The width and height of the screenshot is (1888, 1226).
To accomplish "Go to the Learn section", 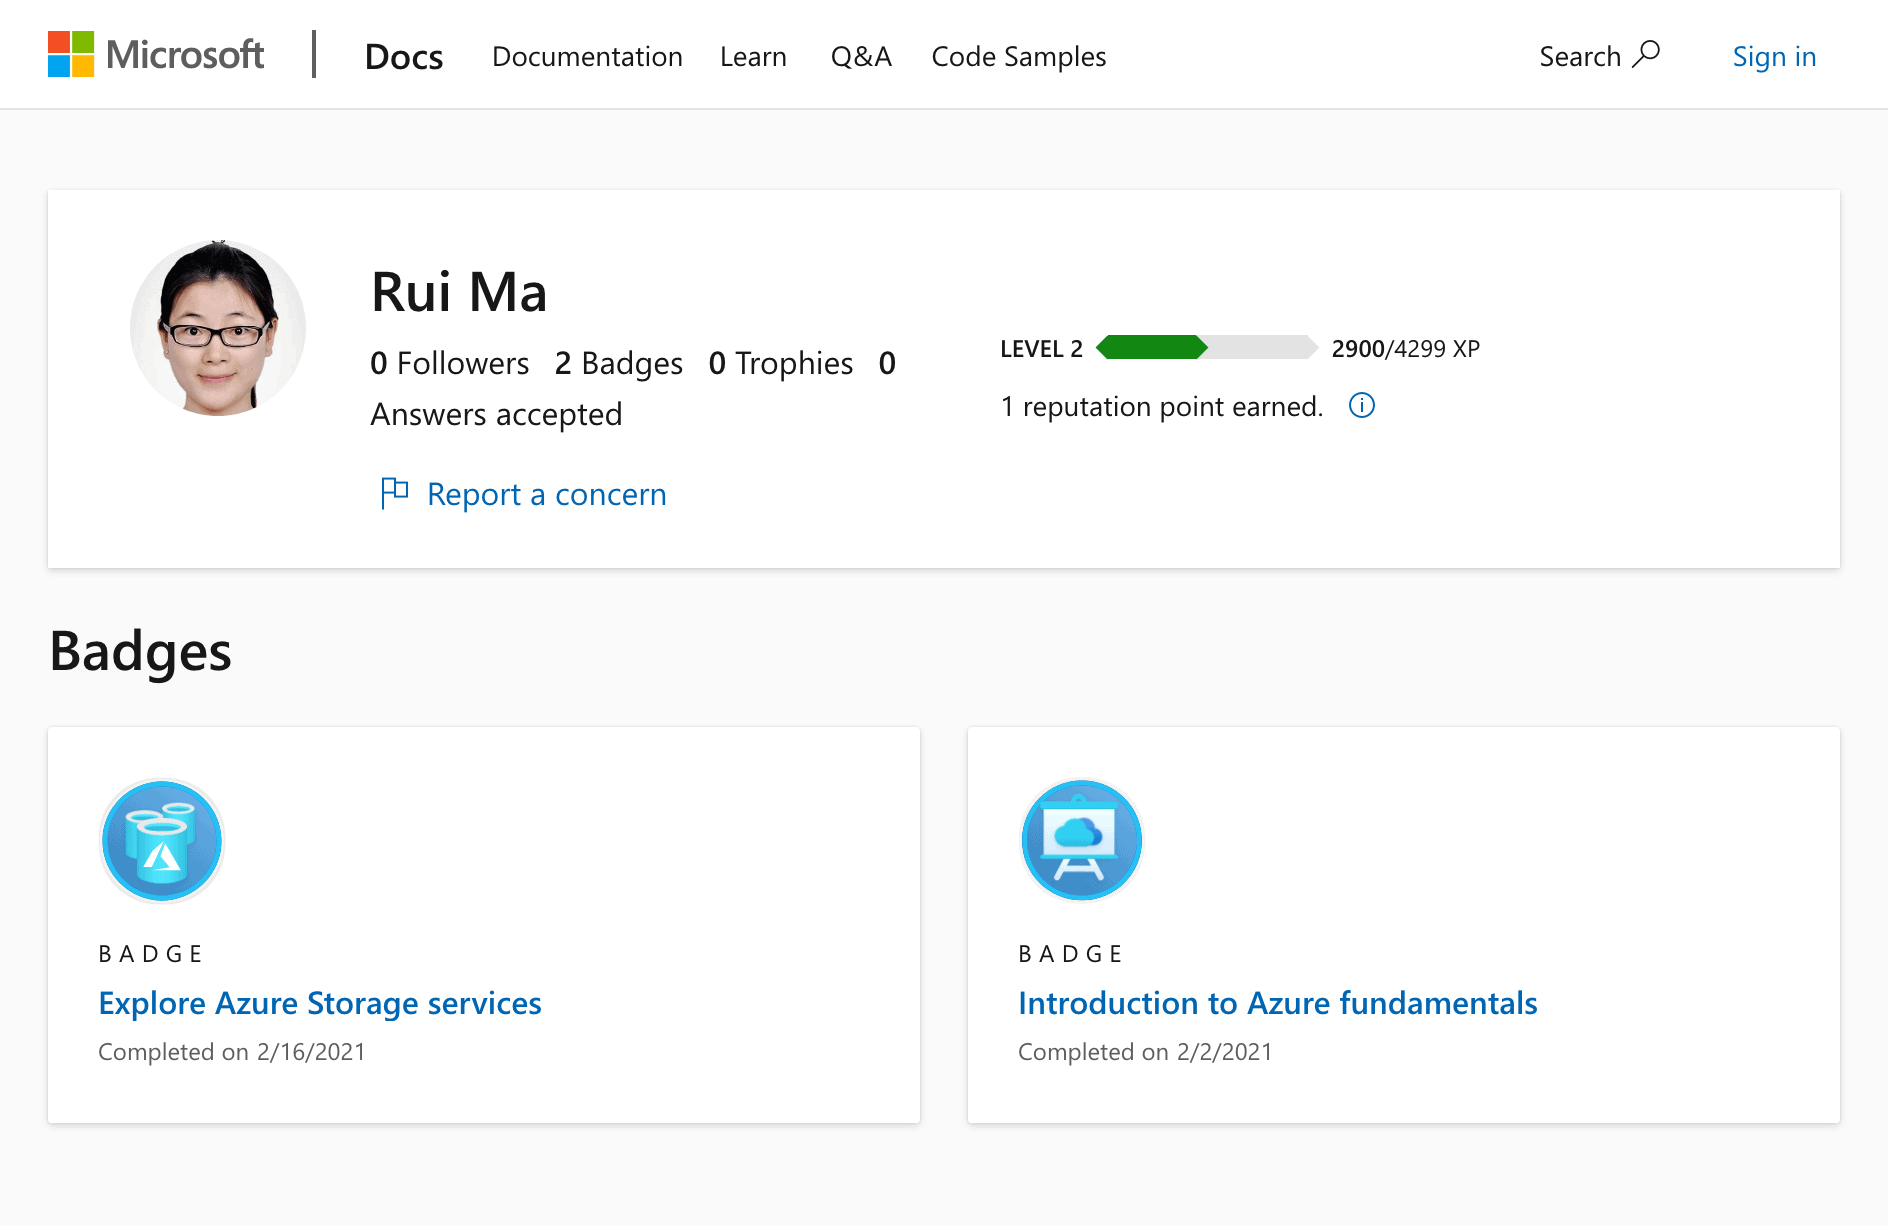I will 753,57.
